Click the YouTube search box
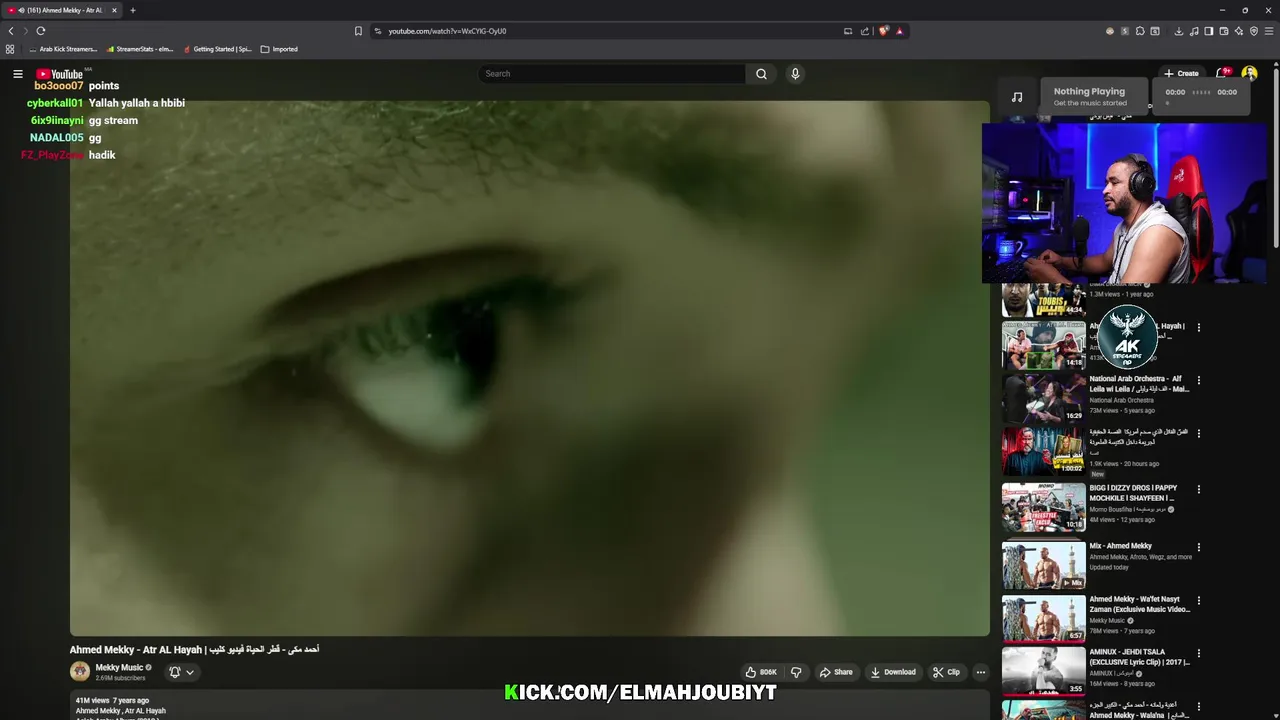This screenshot has height=720, width=1280. click(x=612, y=74)
